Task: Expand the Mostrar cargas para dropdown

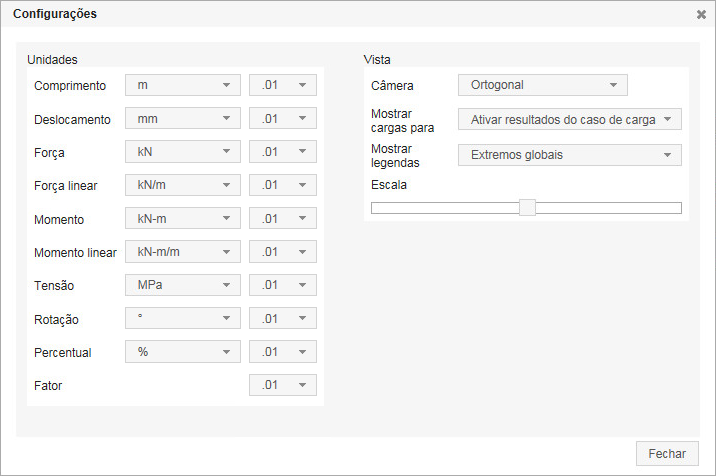Action: click(570, 119)
